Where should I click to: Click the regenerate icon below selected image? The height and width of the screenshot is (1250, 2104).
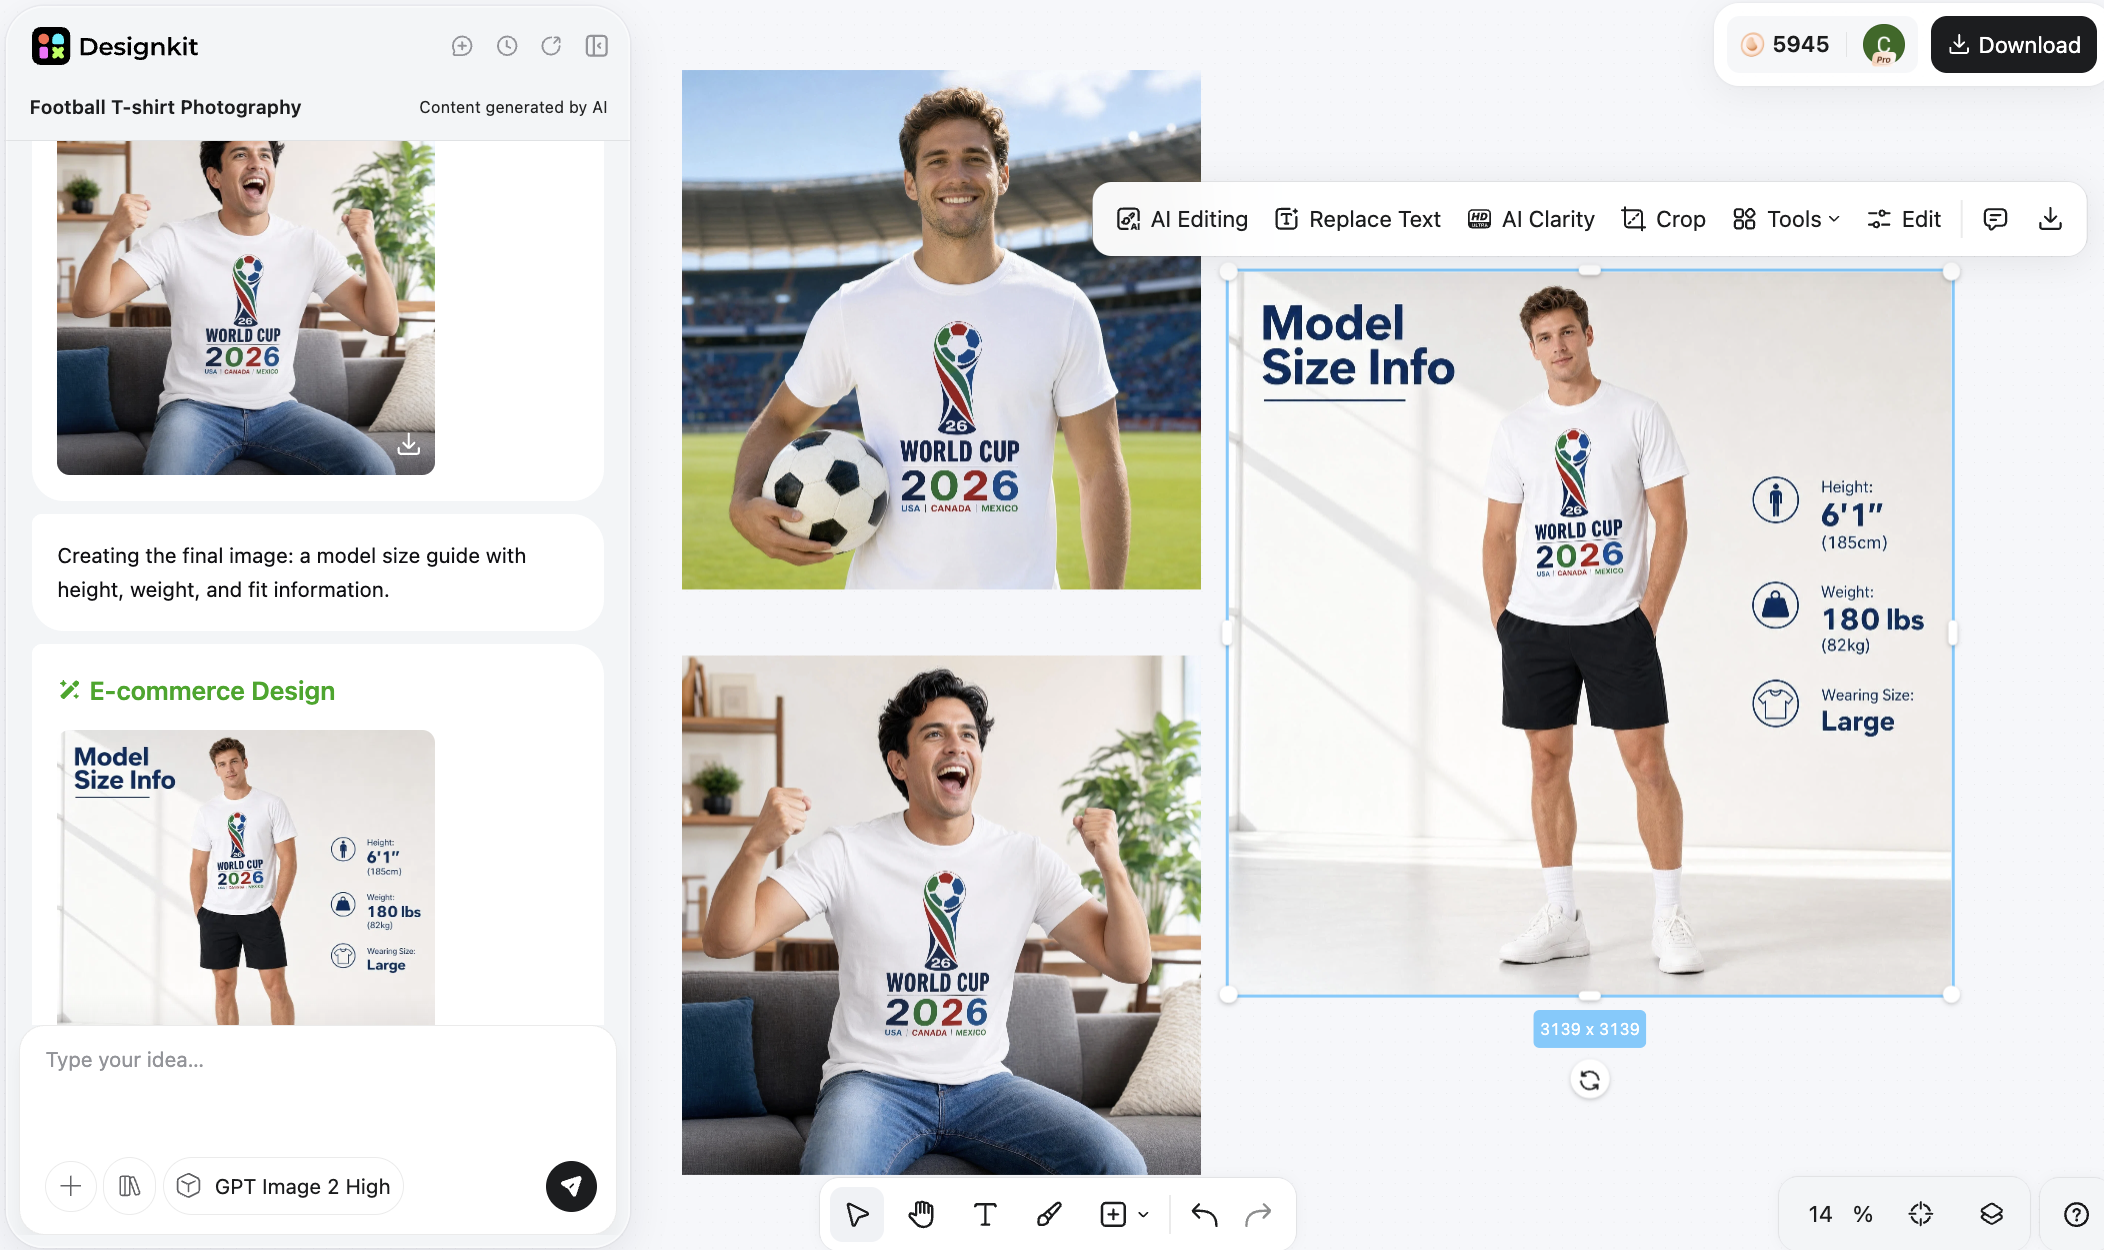(1590, 1080)
